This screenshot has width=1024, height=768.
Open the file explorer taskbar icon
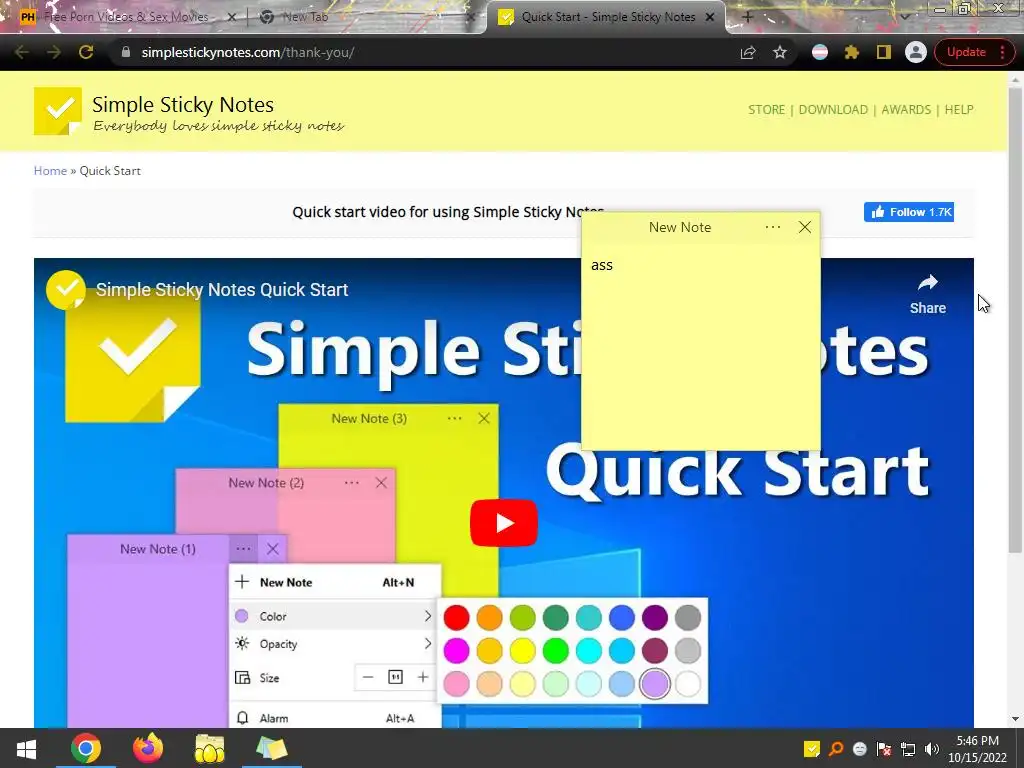(210, 748)
